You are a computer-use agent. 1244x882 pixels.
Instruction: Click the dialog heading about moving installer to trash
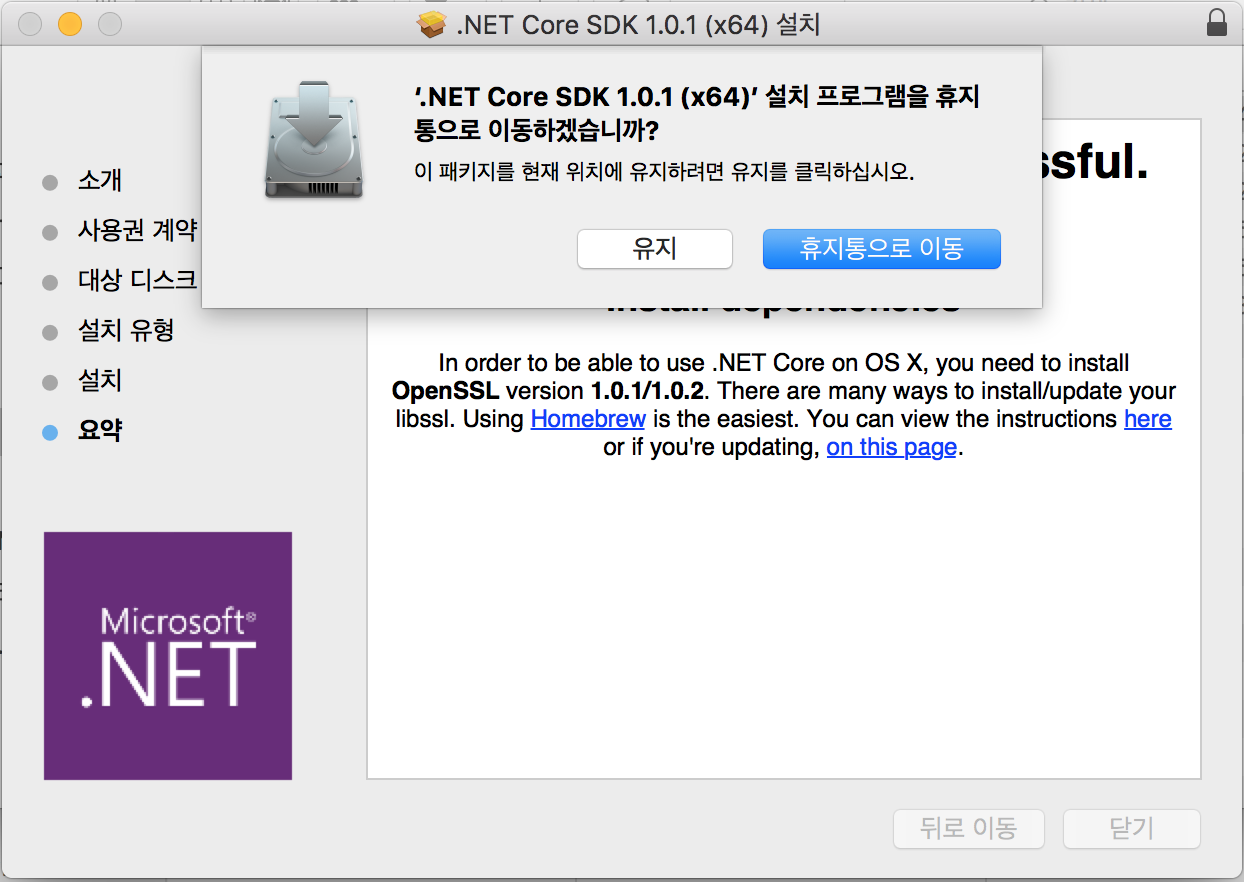pyautogui.click(x=697, y=114)
